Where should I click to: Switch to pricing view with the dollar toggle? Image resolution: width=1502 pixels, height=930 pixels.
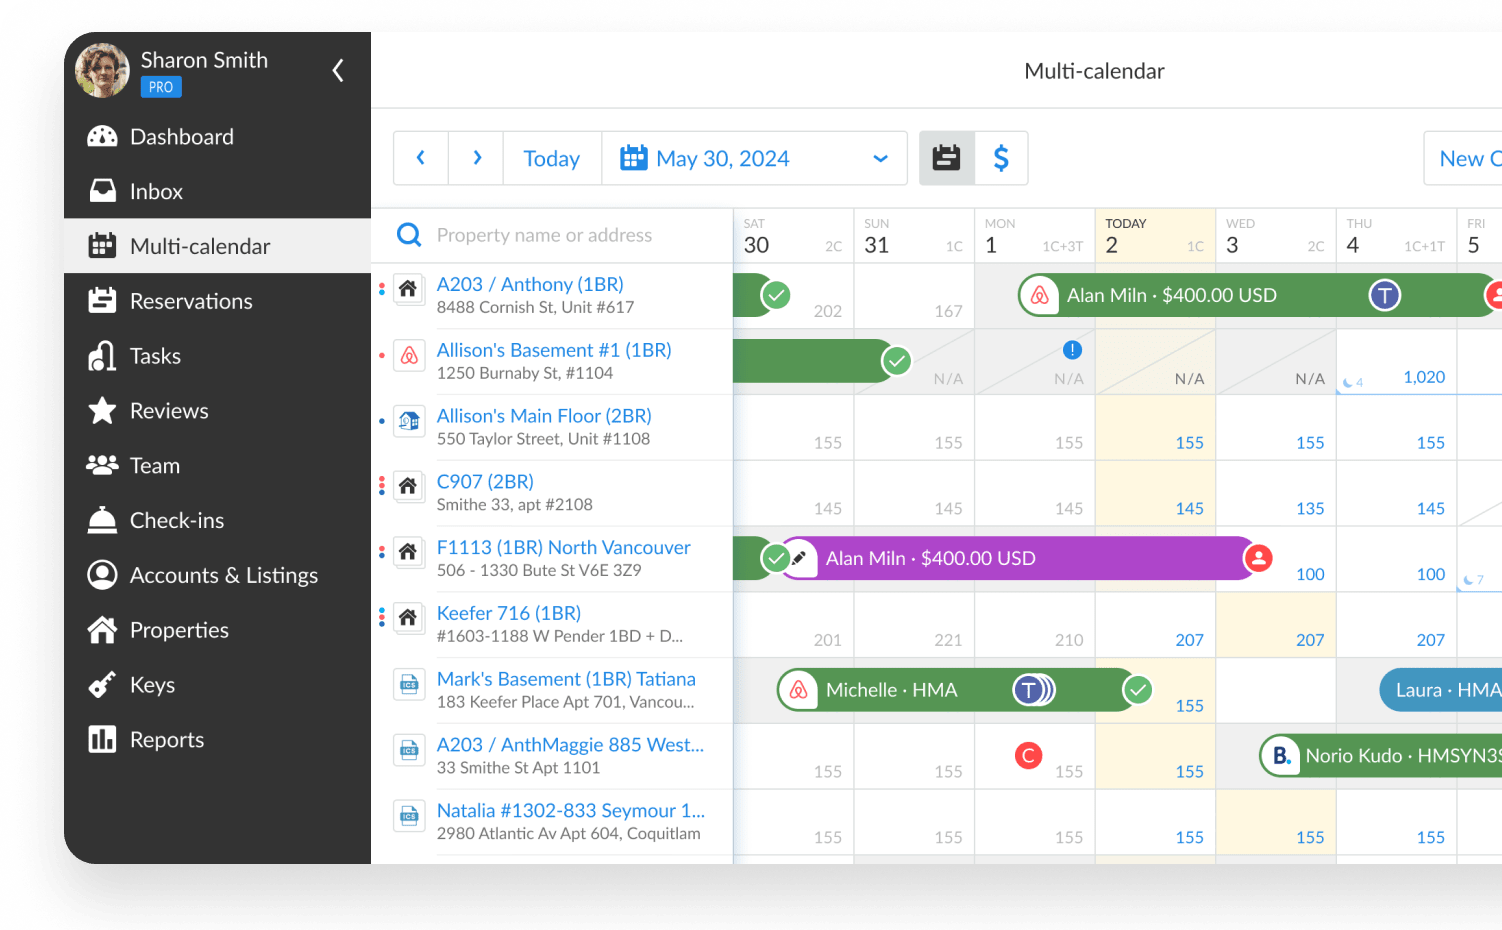[1001, 157]
